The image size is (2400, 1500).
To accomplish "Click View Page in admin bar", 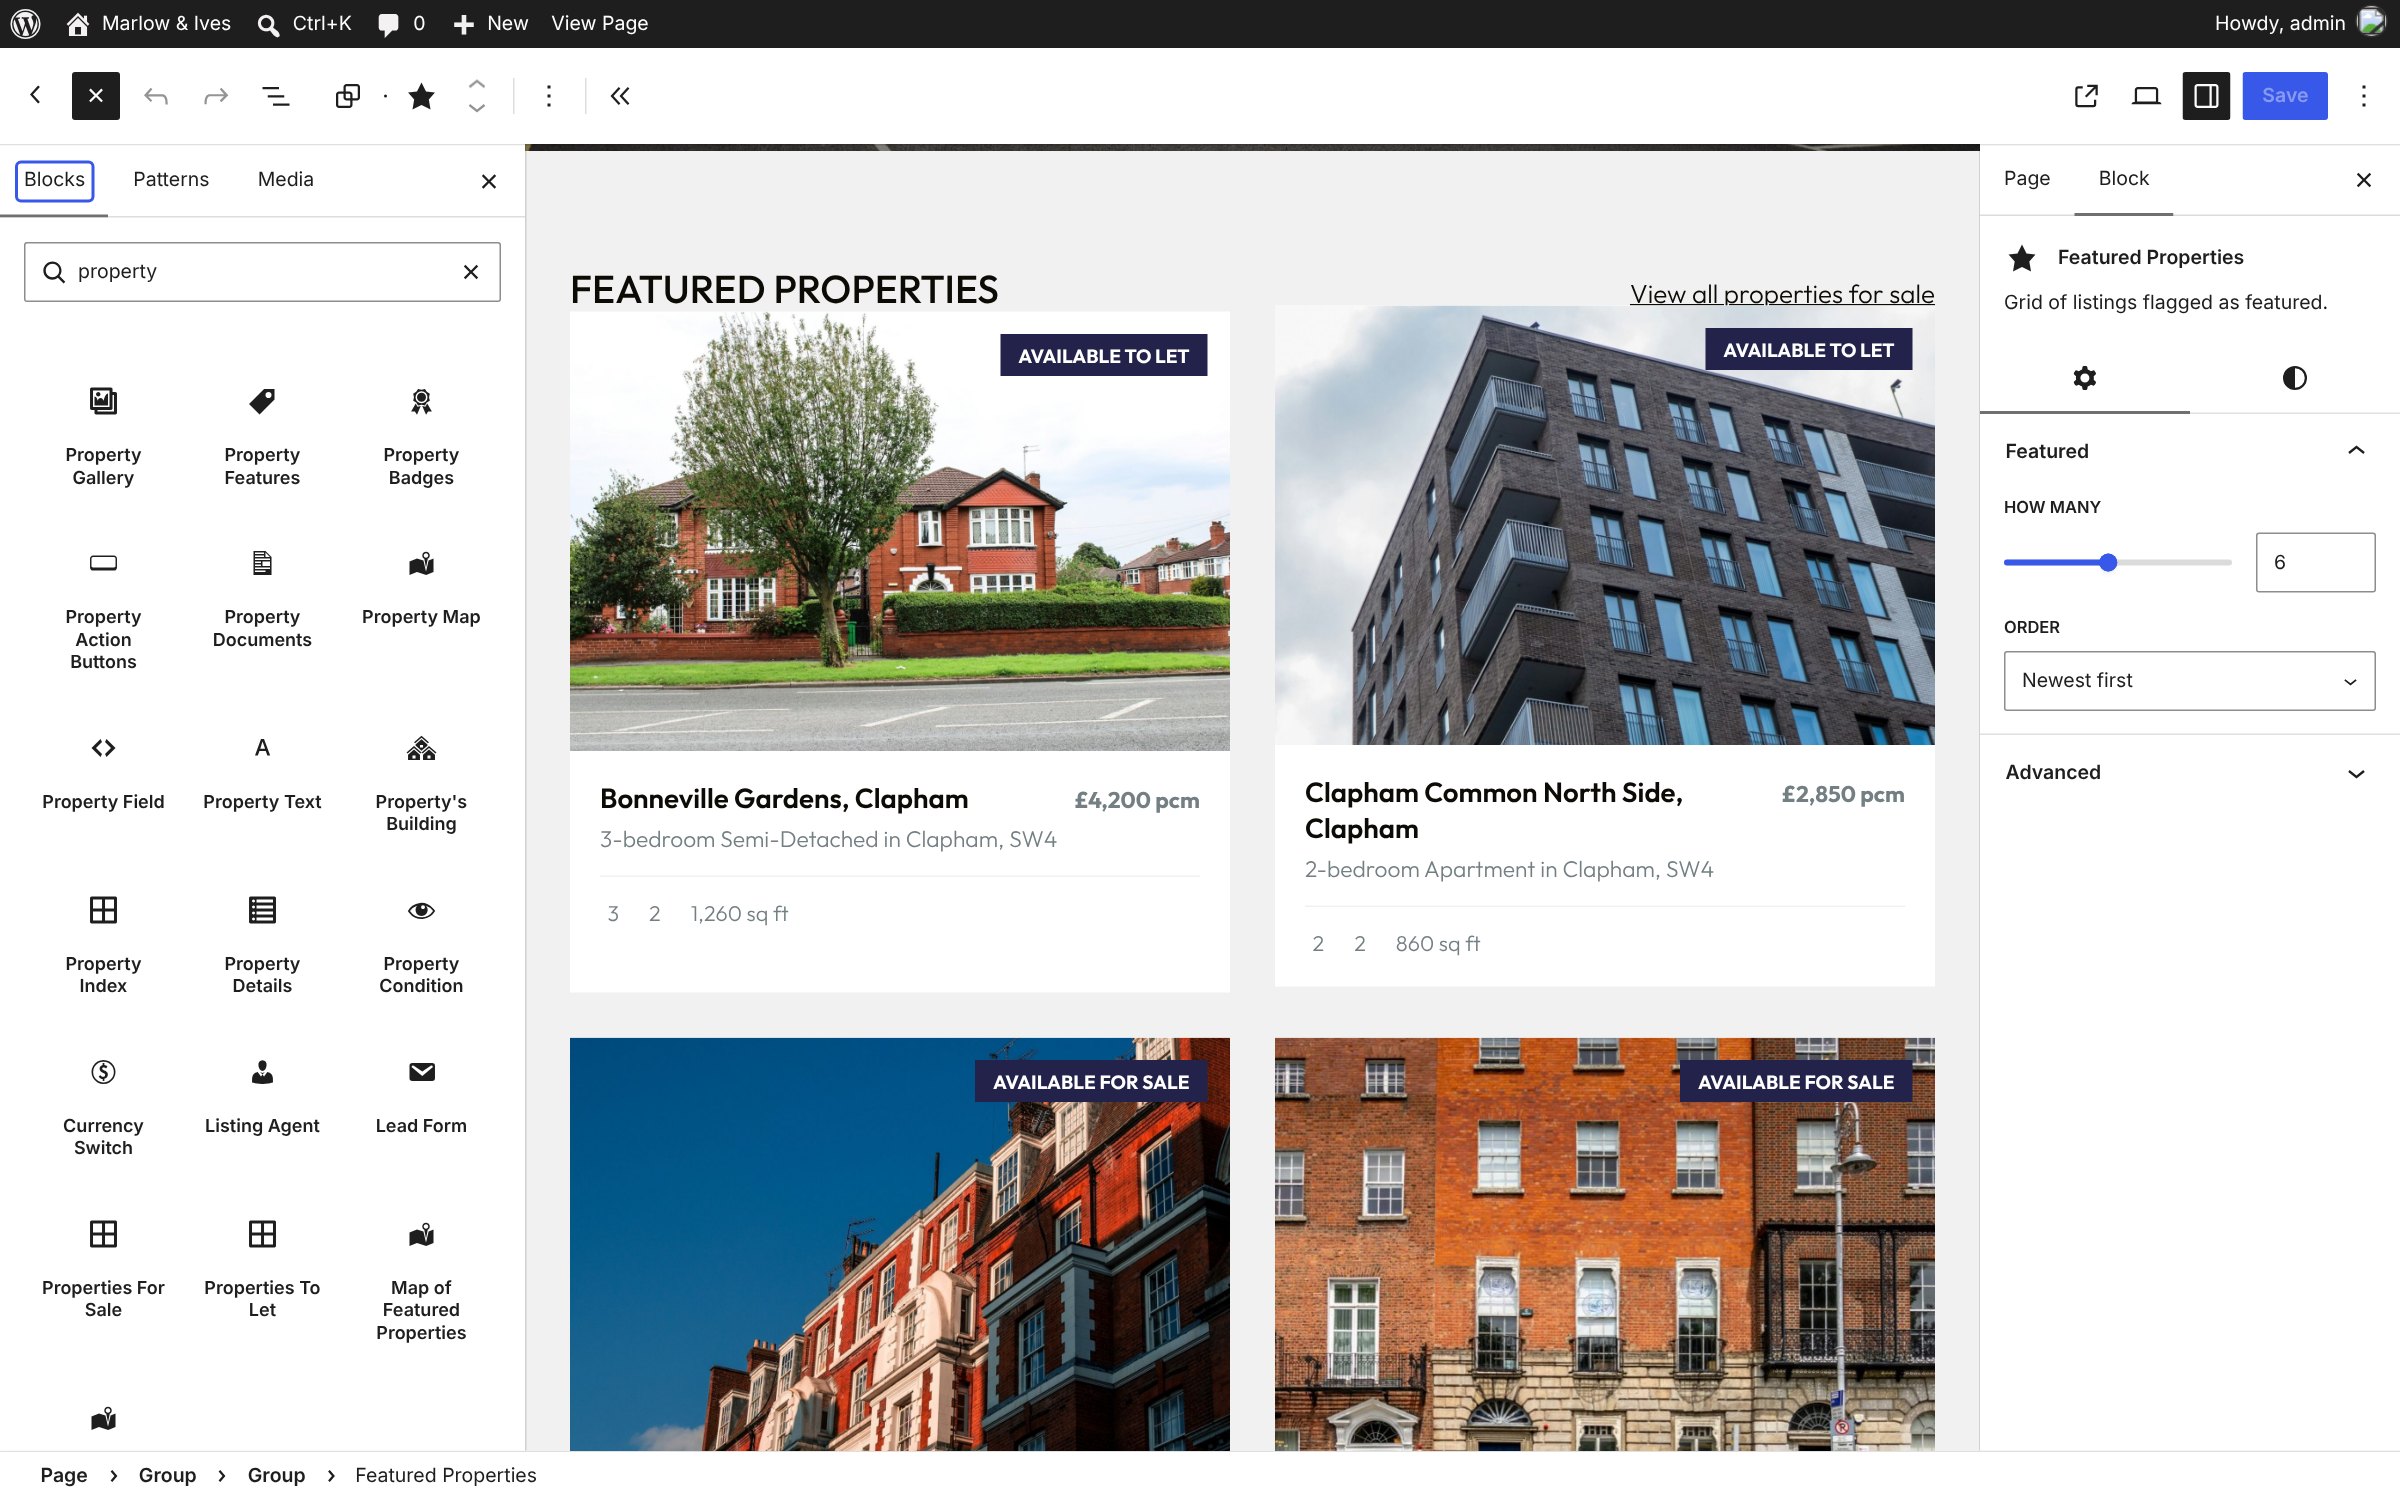I will [x=599, y=23].
